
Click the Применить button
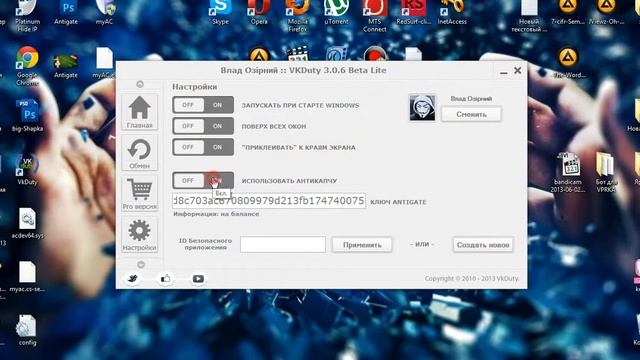pos(362,245)
